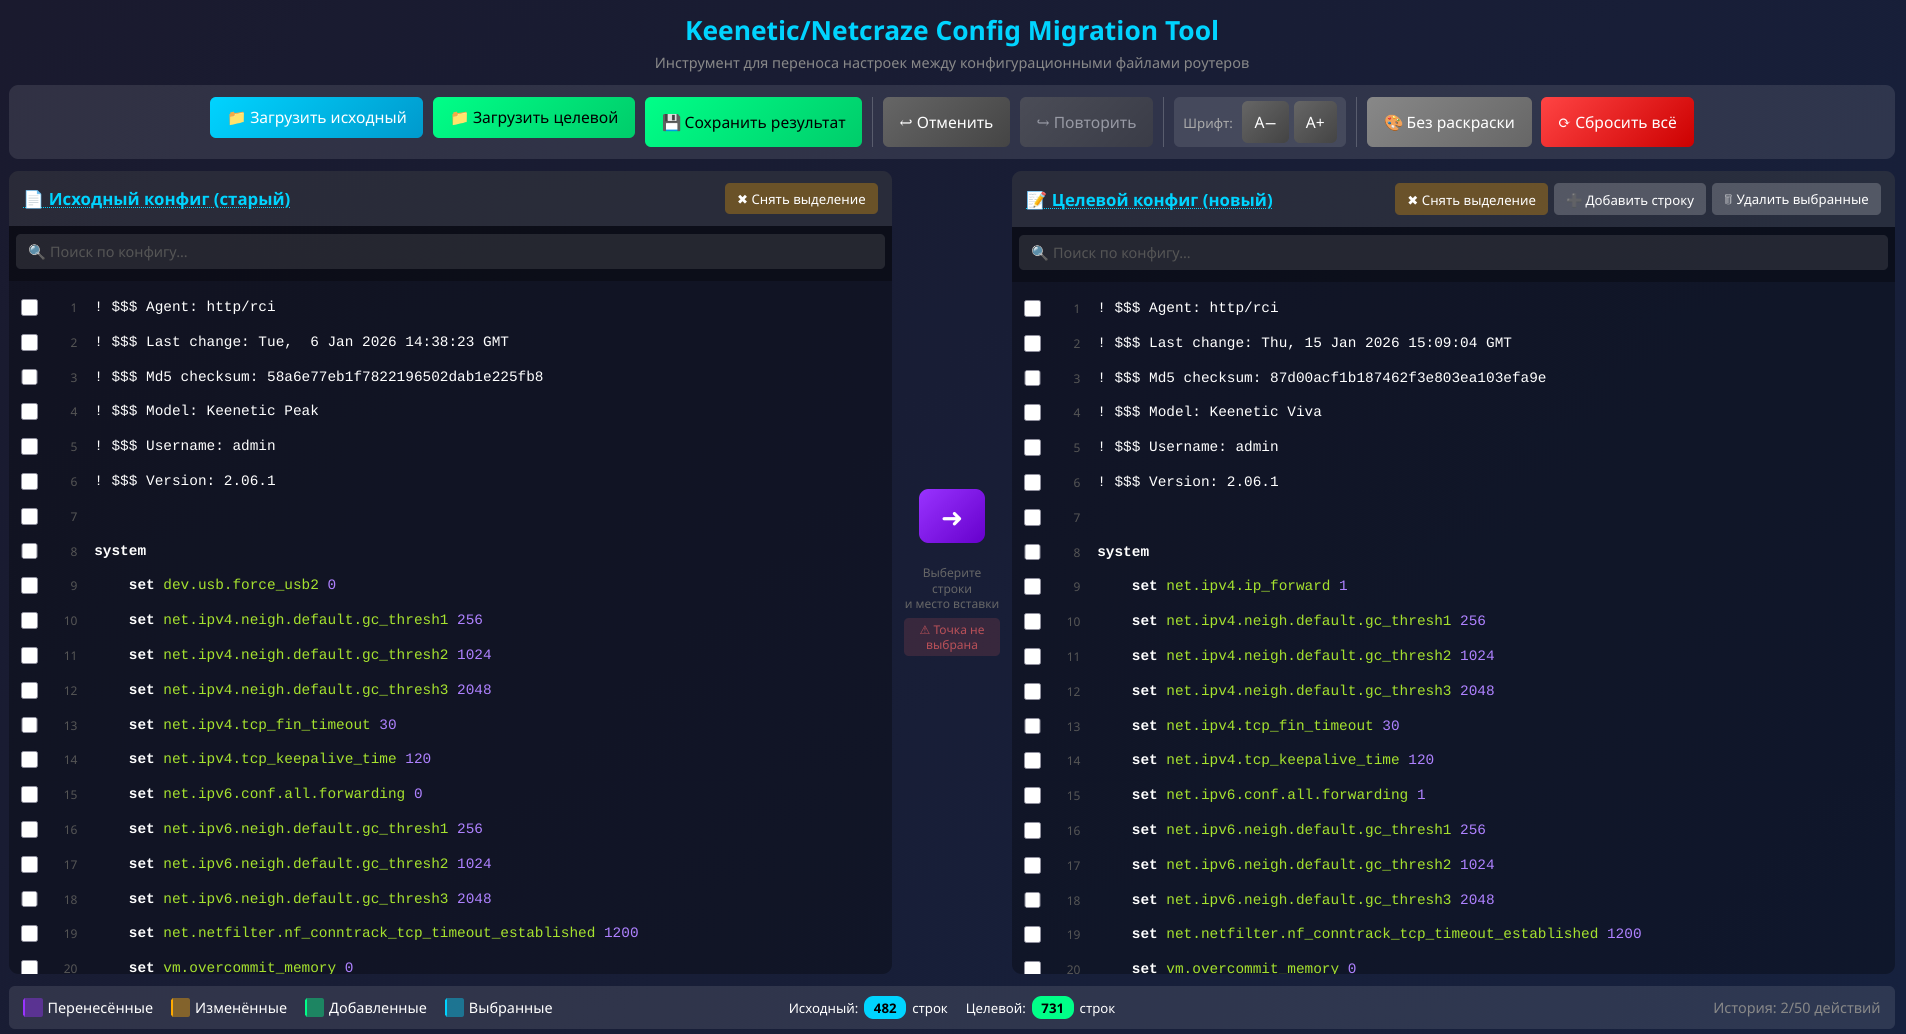This screenshot has width=1906, height=1034.
Task: Click the target config search field
Action: pyautogui.click(x=1453, y=253)
